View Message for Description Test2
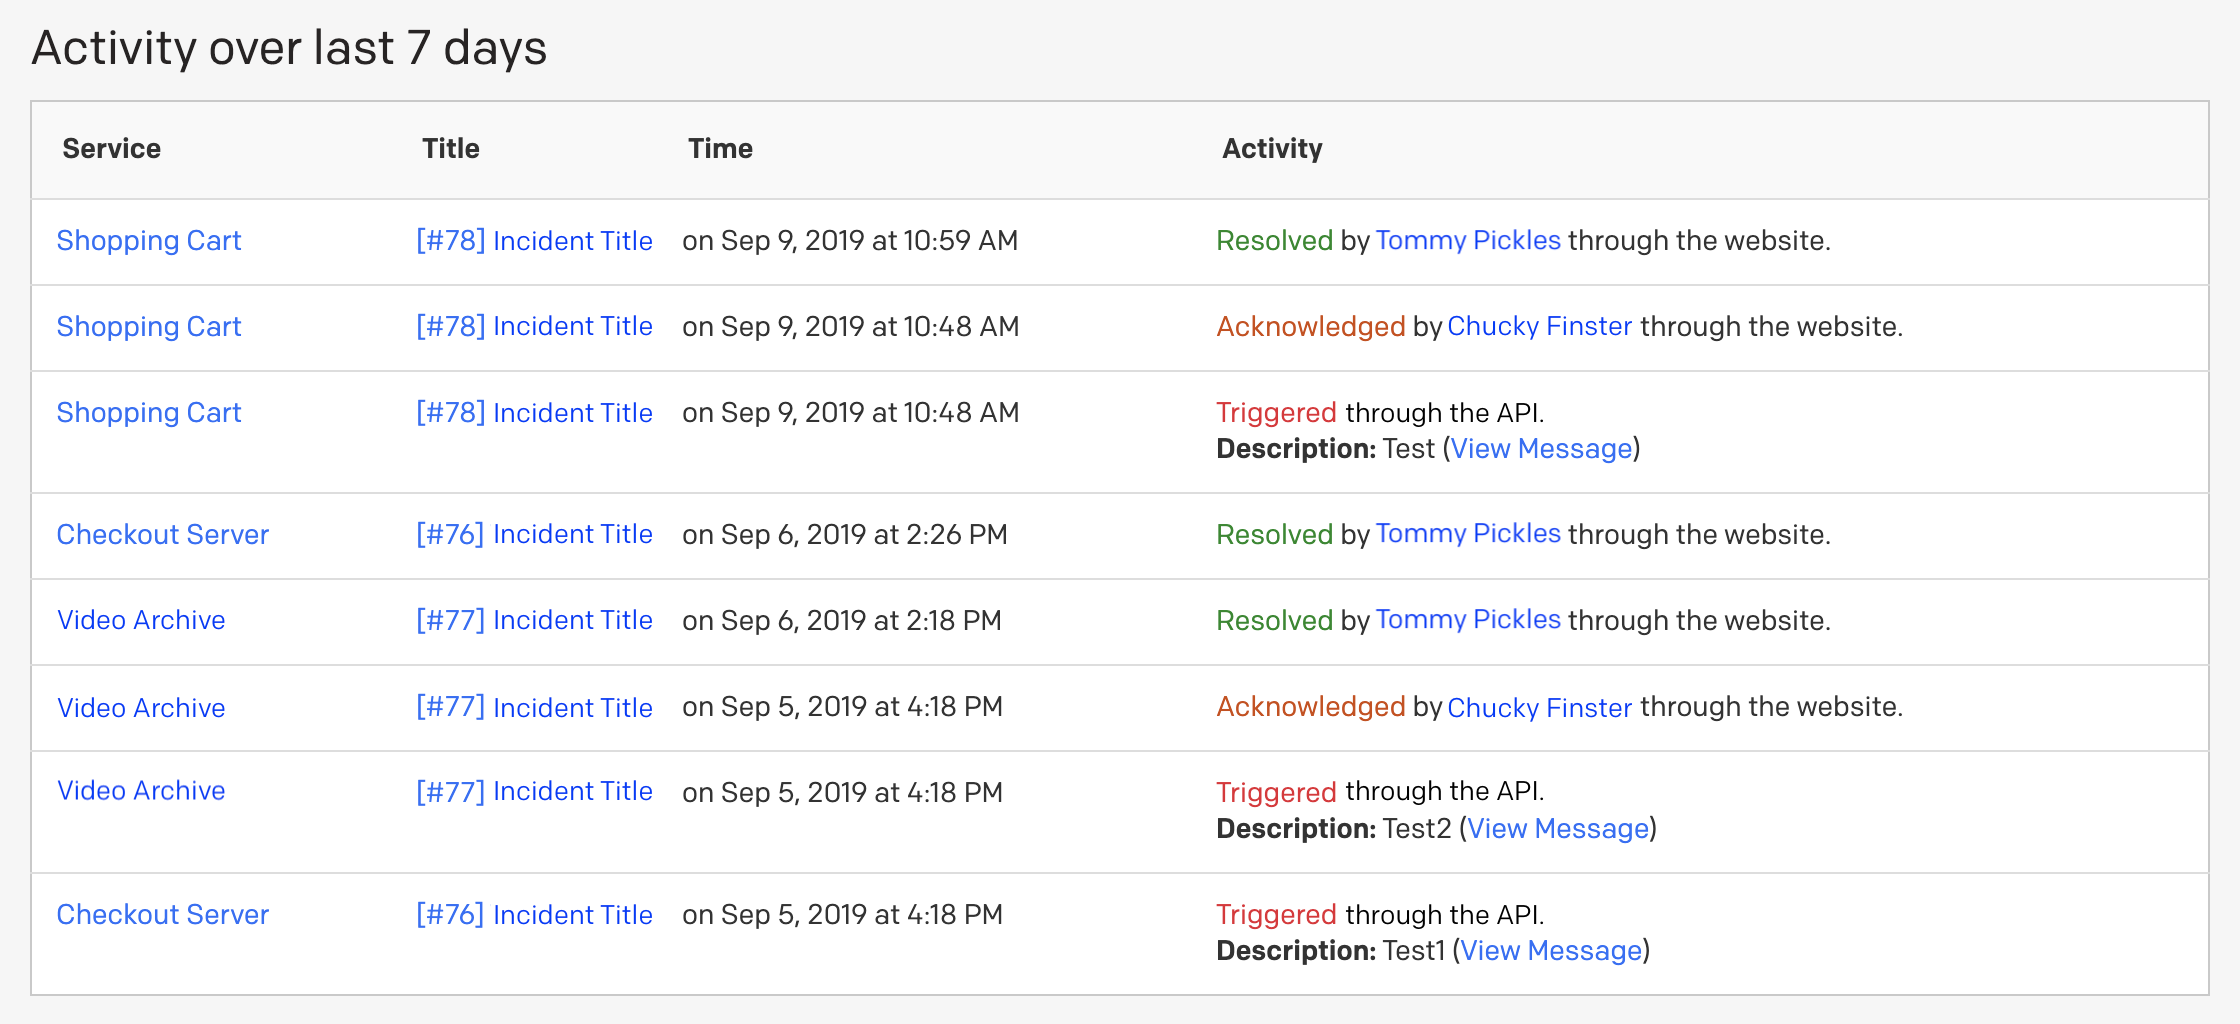Image resolution: width=2240 pixels, height=1024 pixels. 1558,829
